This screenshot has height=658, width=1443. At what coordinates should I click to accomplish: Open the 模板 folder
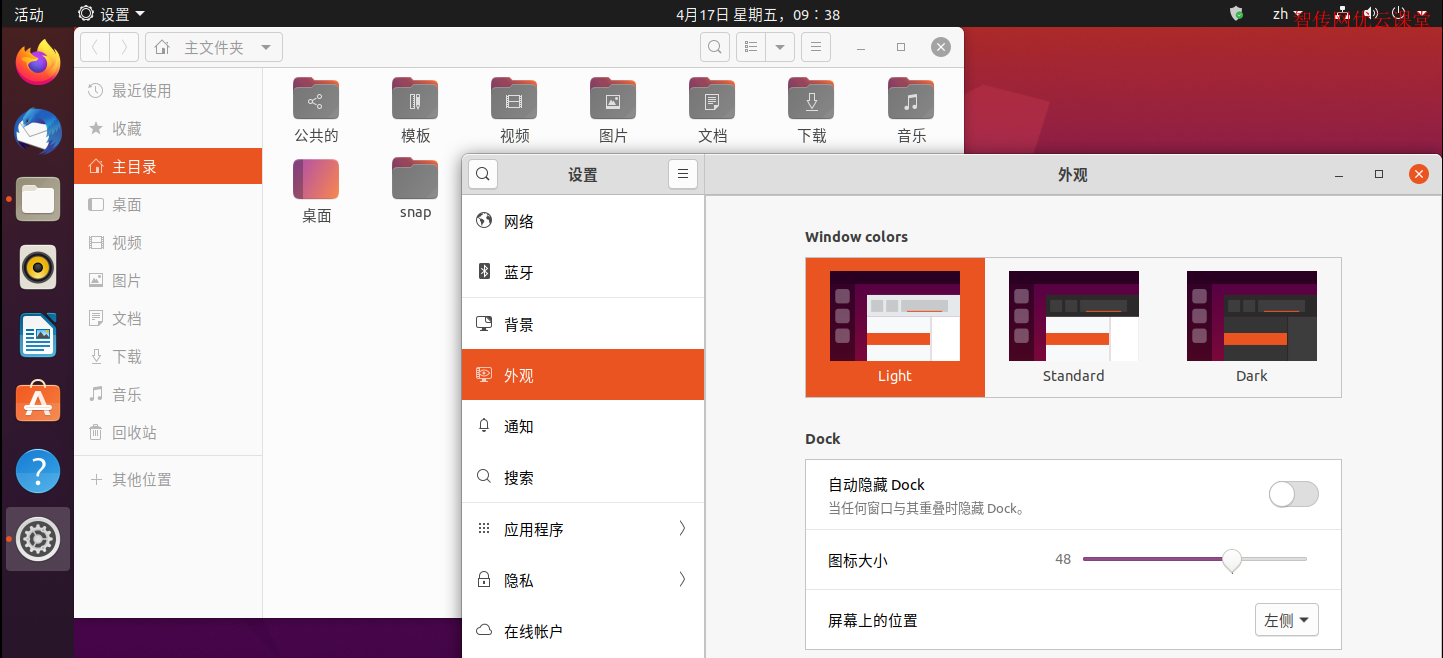pyautogui.click(x=415, y=111)
